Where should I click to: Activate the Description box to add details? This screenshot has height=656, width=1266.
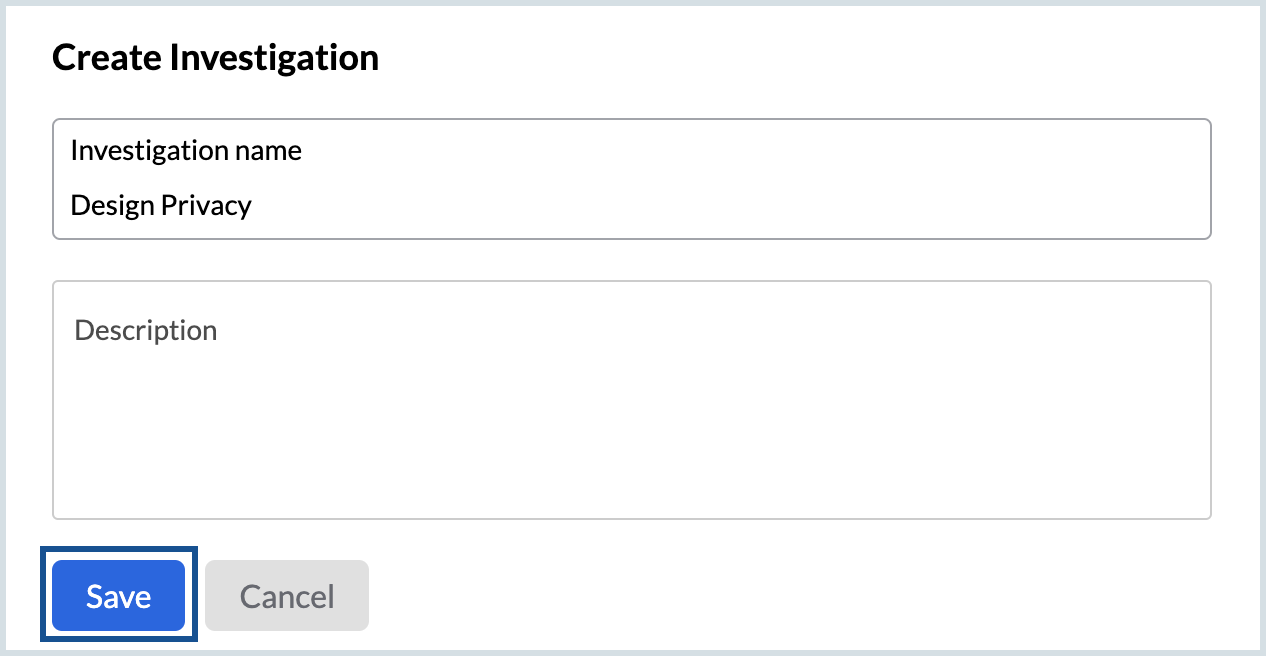point(632,400)
